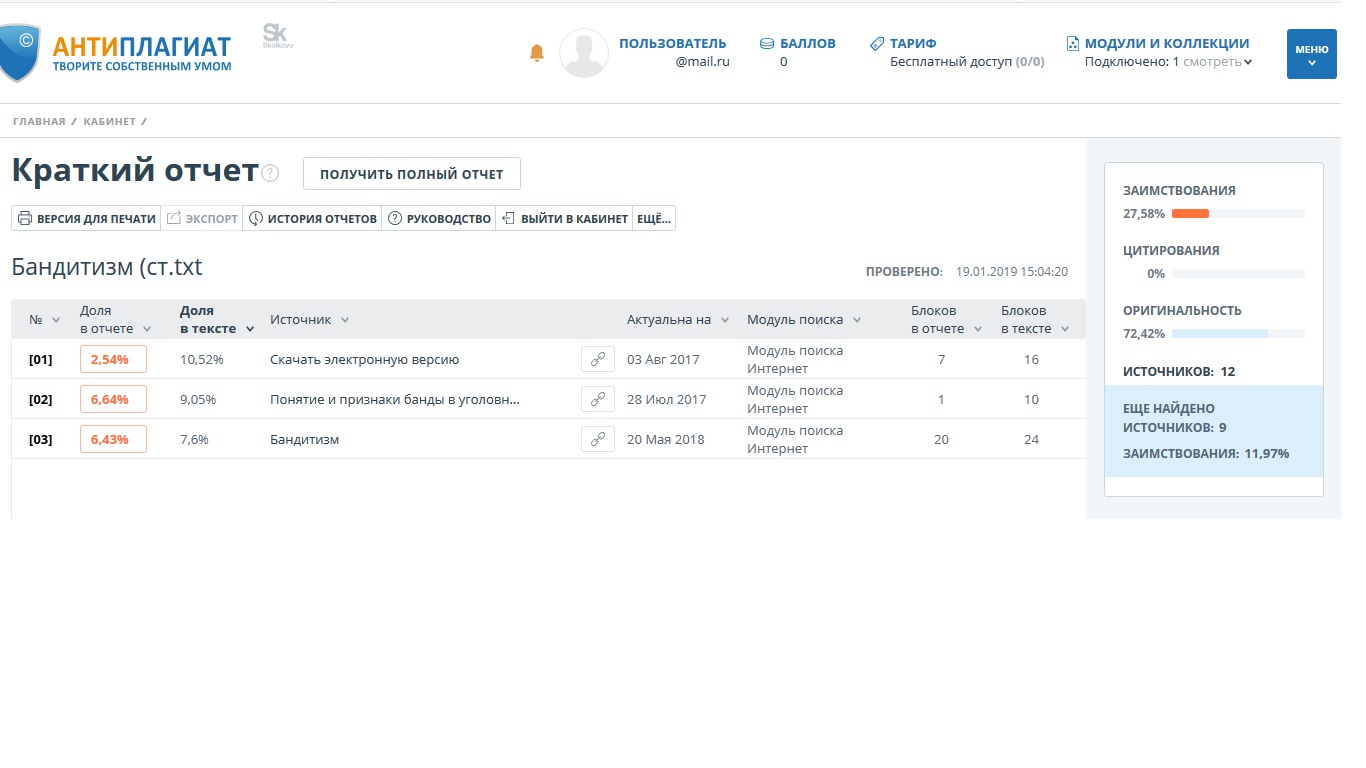This screenshot has height=768, width=1366.
Task: Open link icon for source 02
Action: [x=597, y=399]
